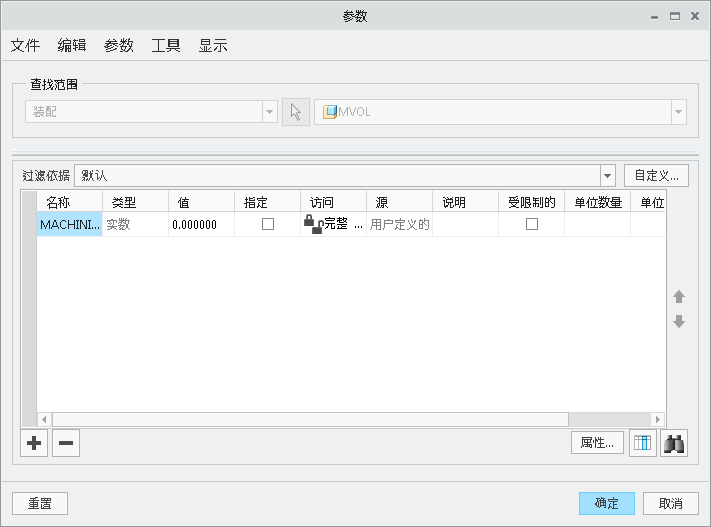The height and width of the screenshot is (527, 711).
Task: Click the 自定义... button
Action: (656, 175)
